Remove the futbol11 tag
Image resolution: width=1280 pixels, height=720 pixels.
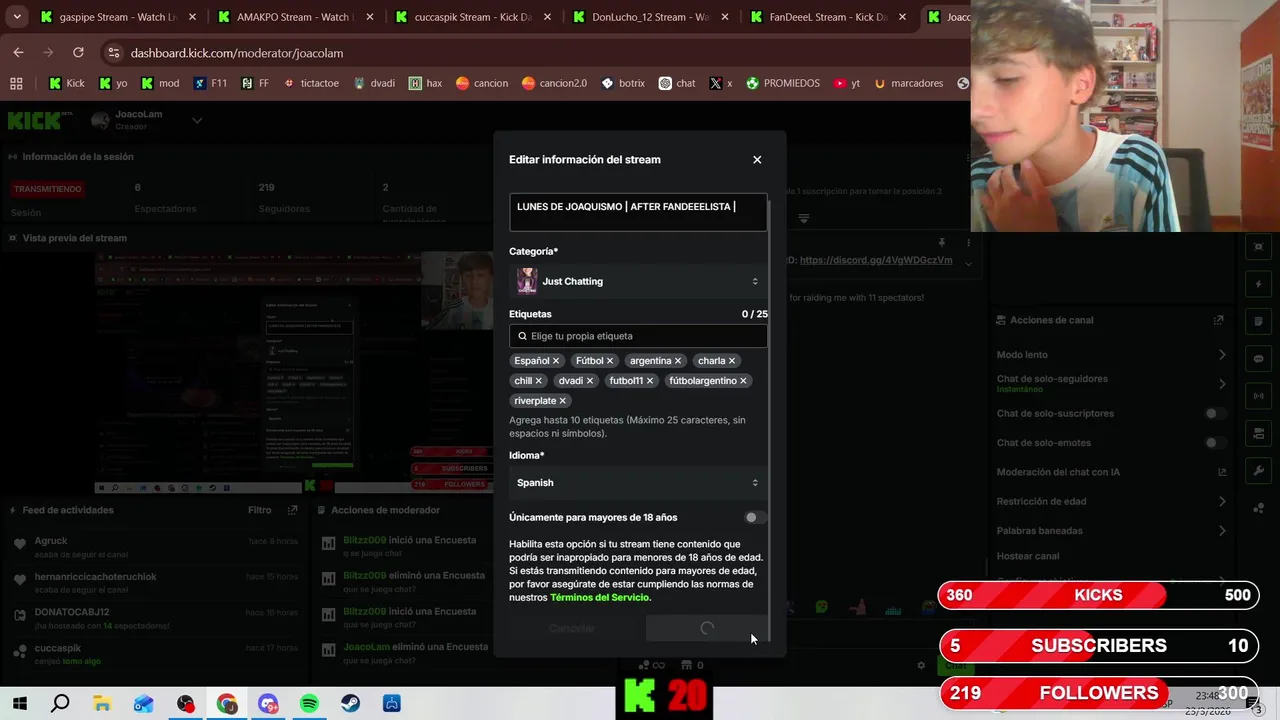pyautogui.click(x=650, y=381)
